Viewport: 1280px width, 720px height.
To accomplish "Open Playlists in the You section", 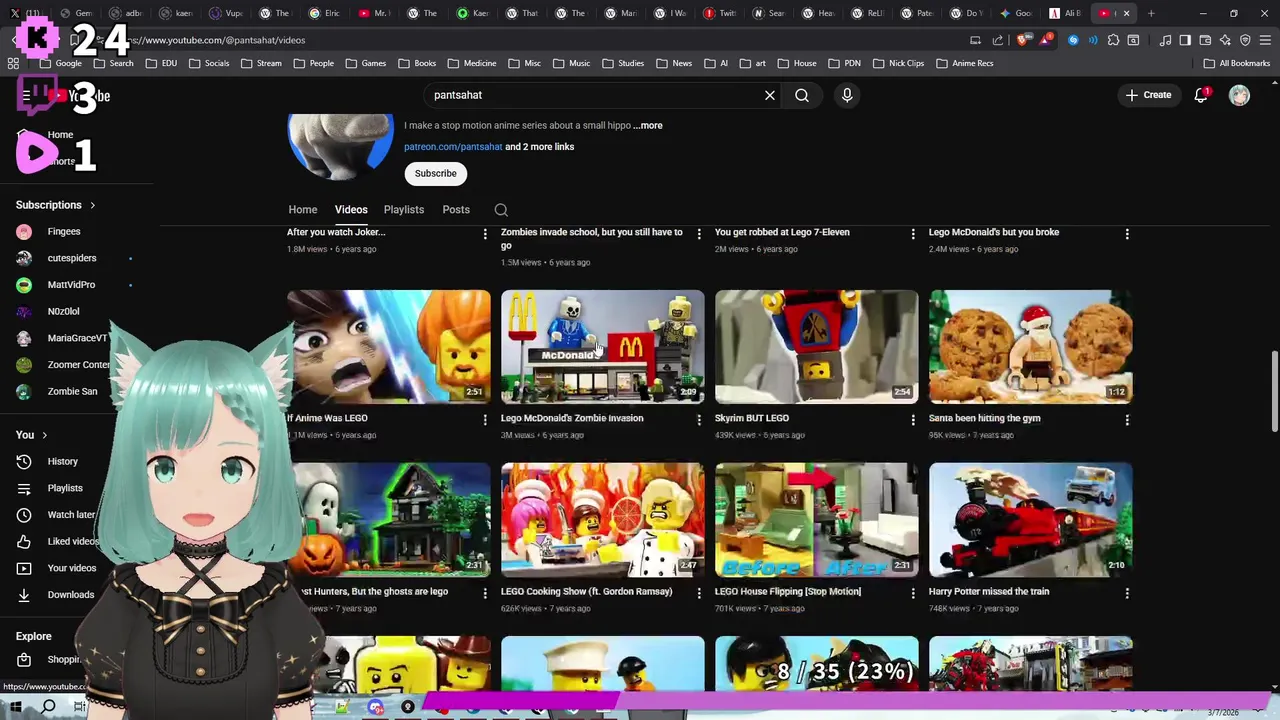I will point(65,488).
